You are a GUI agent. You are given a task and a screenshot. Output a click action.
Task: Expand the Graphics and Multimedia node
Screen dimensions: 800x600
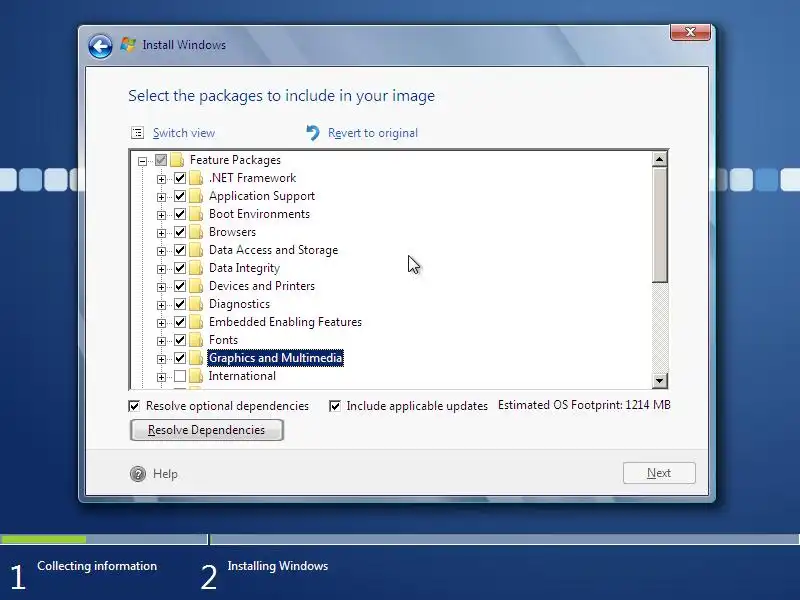point(161,359)
